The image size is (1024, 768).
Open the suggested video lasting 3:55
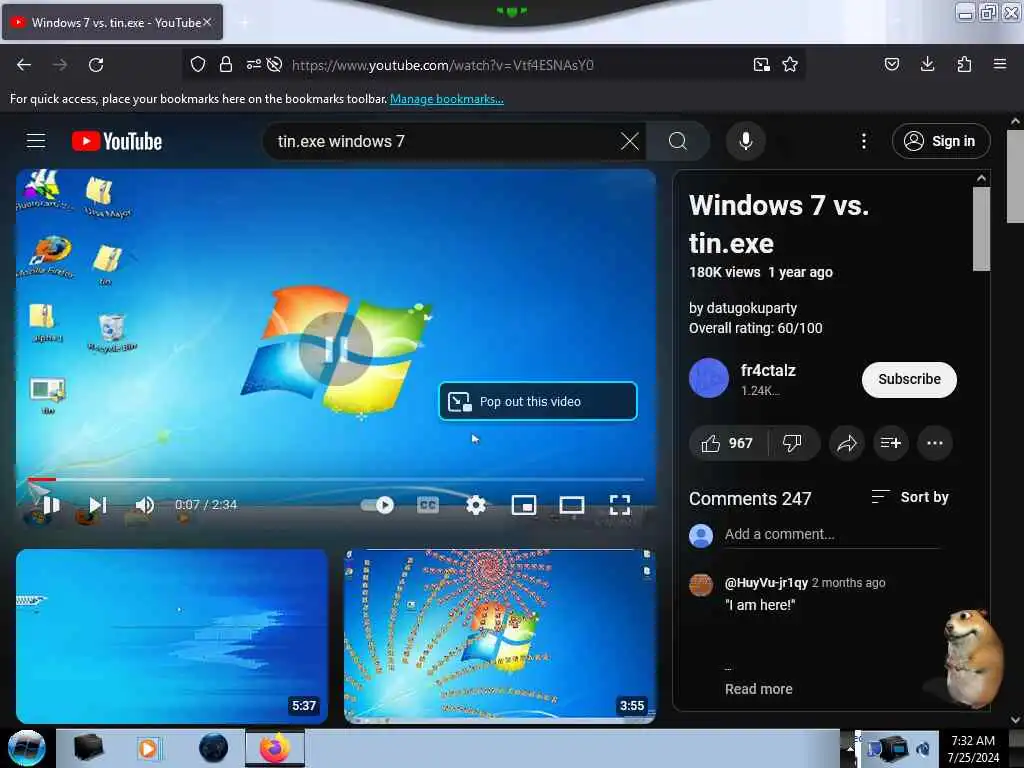pyautogui.click(x=500, y=636)
